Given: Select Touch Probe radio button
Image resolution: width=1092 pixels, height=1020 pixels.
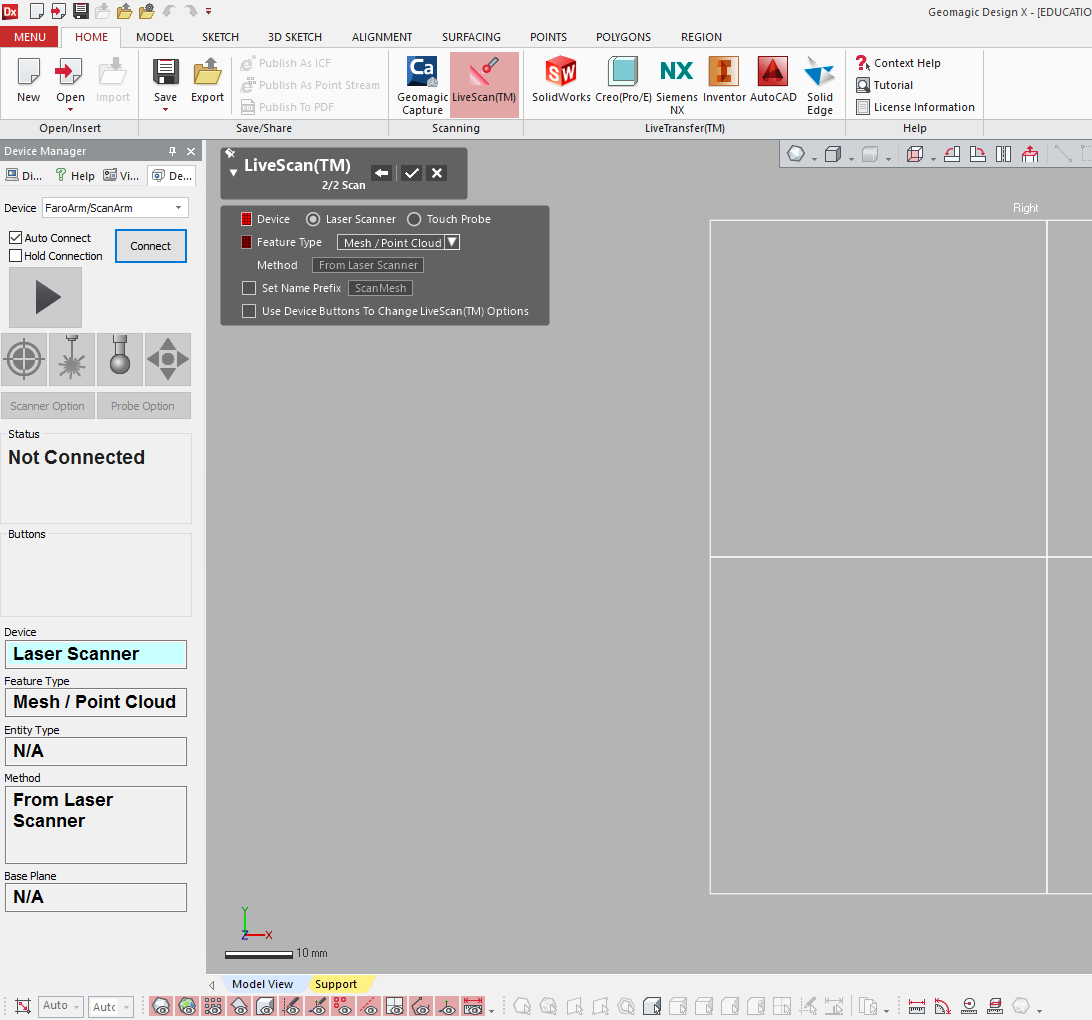Looking at the screenshot, I should (x=414, y=219).
